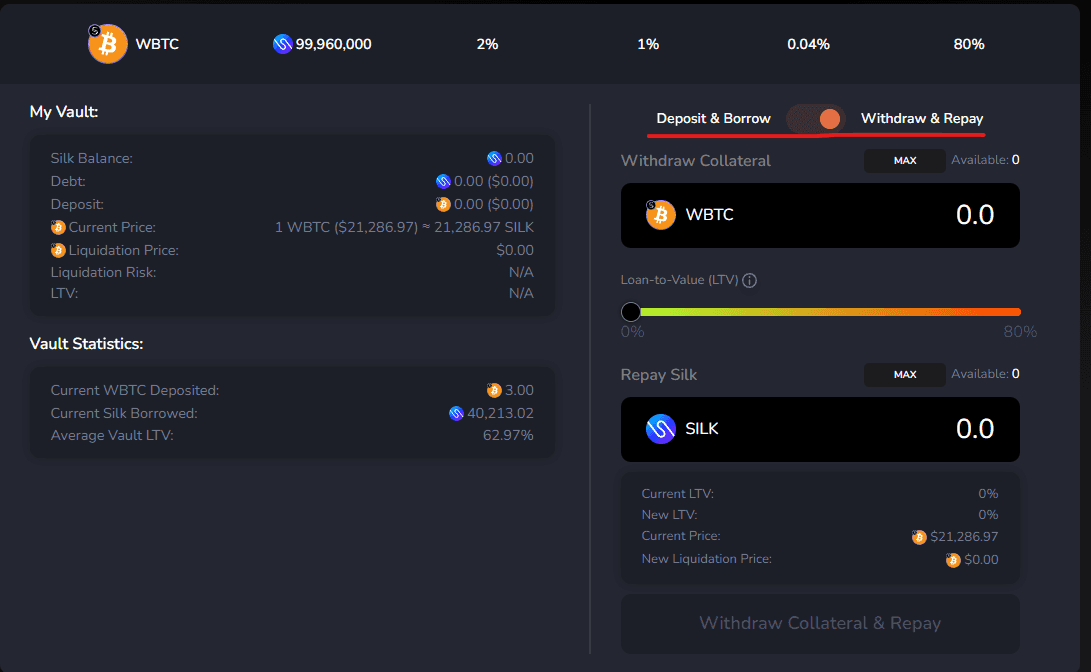Click the 2% value in header row

coord(487,45)
